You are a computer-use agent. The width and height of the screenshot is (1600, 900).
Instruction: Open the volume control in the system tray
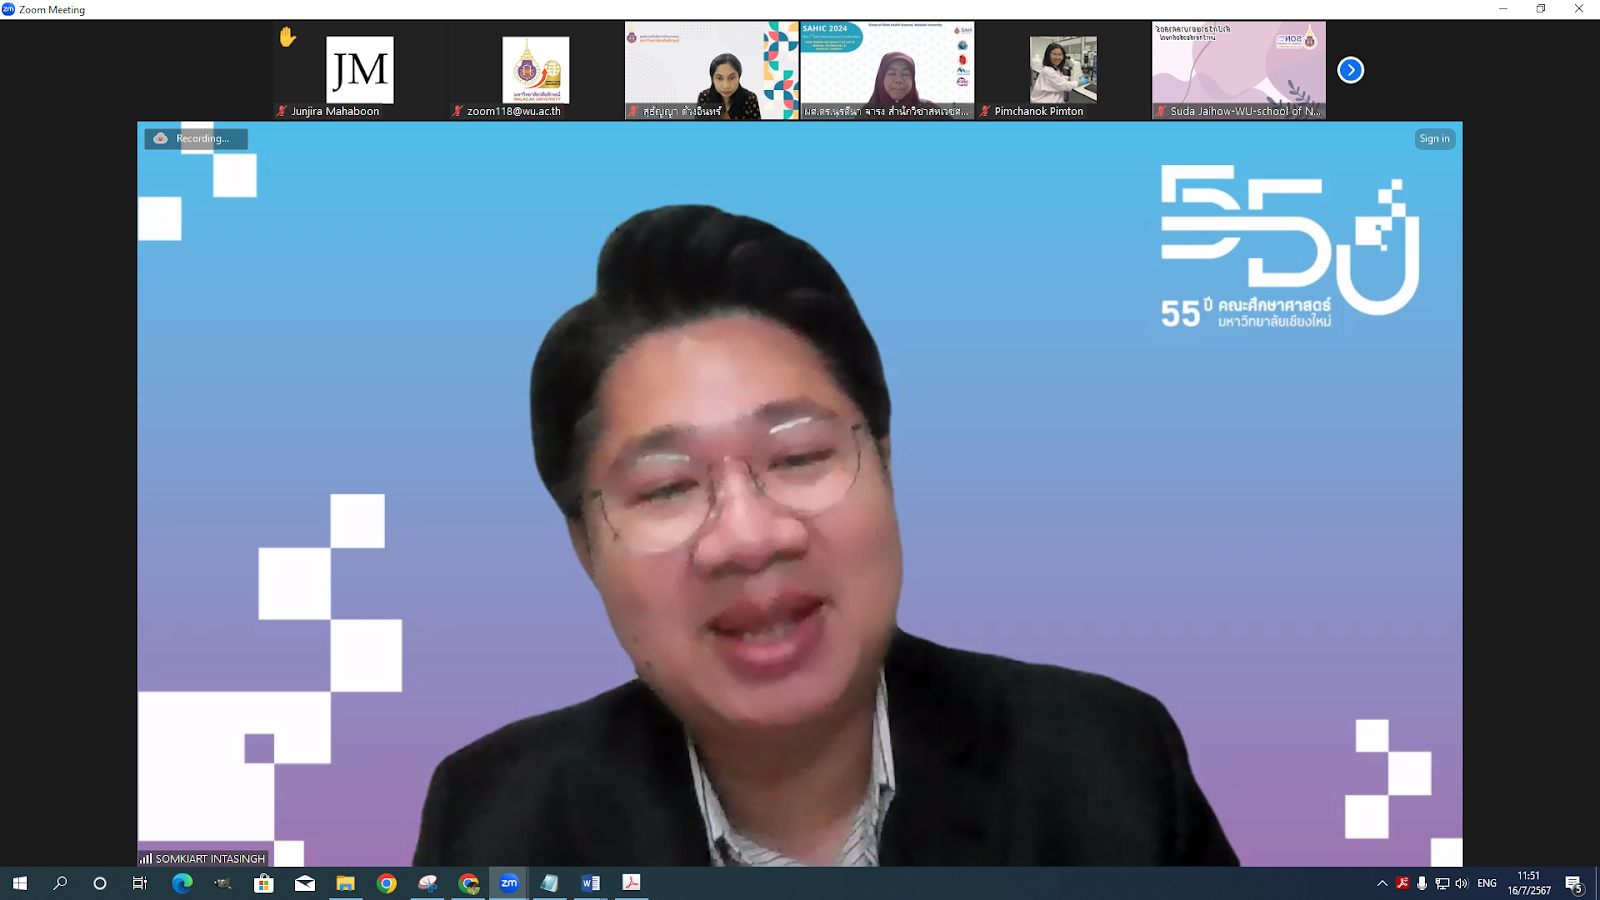pos(1462,883)
